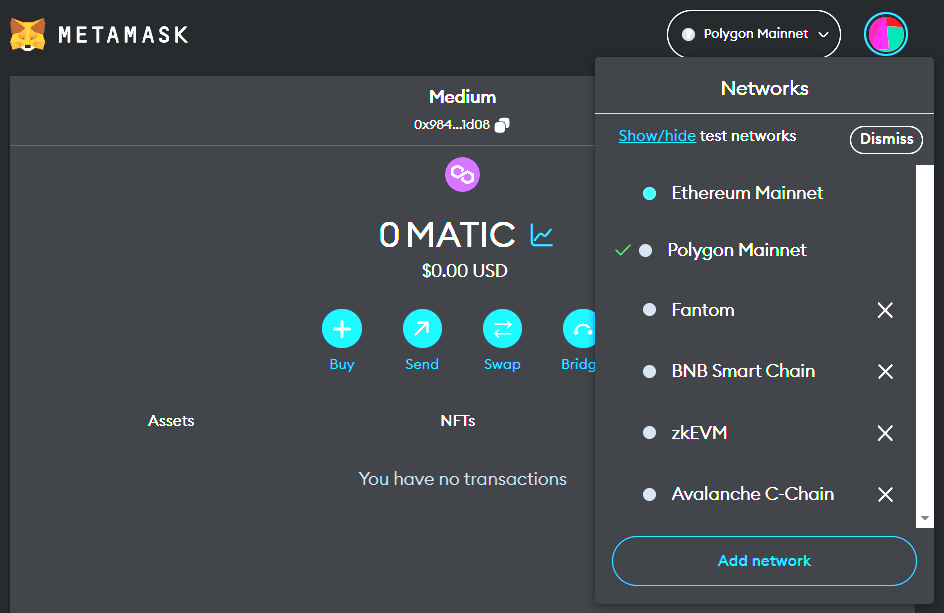Remove the zkEVM network
This screenshot has width=944, height=613.
tap(885, 433)
